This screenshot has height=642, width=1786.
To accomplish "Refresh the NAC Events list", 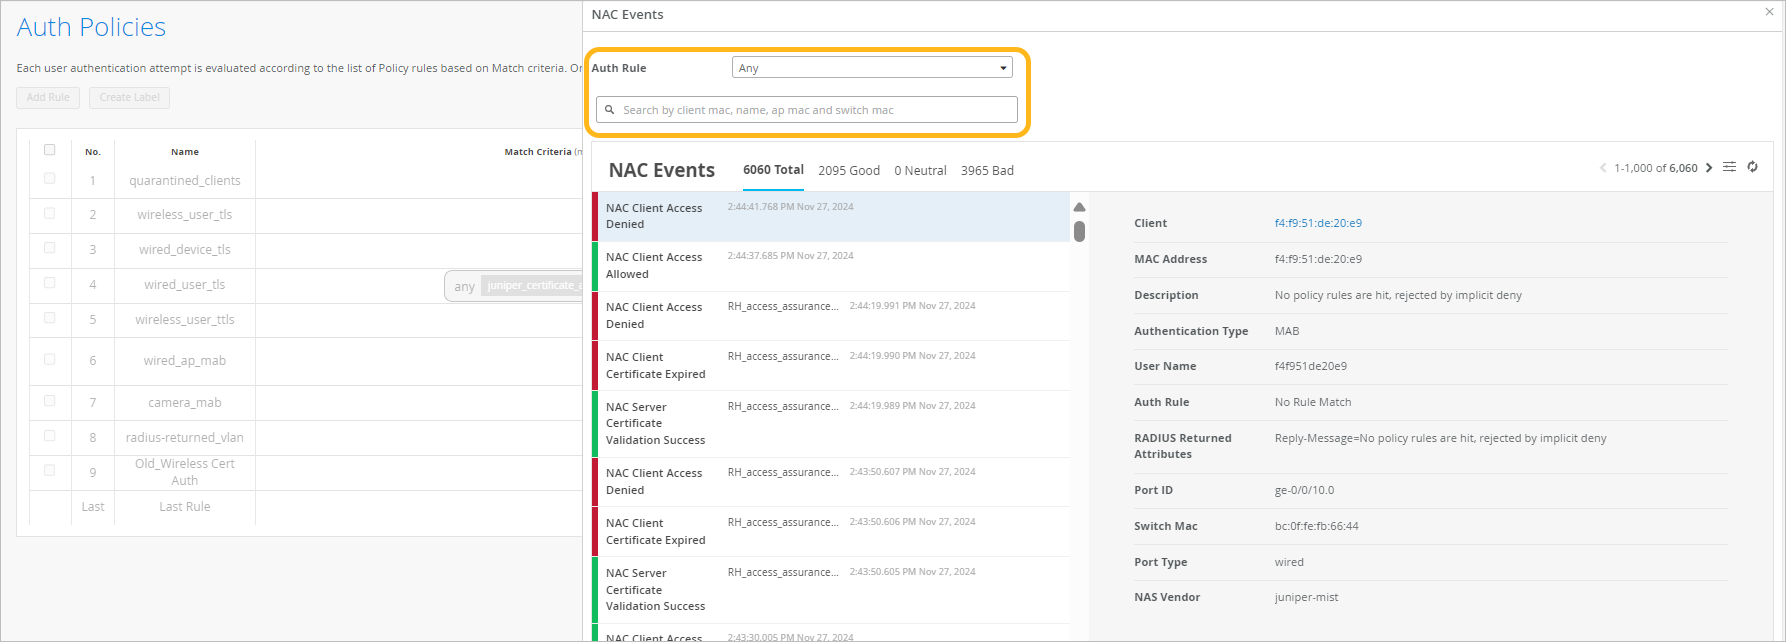I will (1752, 167).
